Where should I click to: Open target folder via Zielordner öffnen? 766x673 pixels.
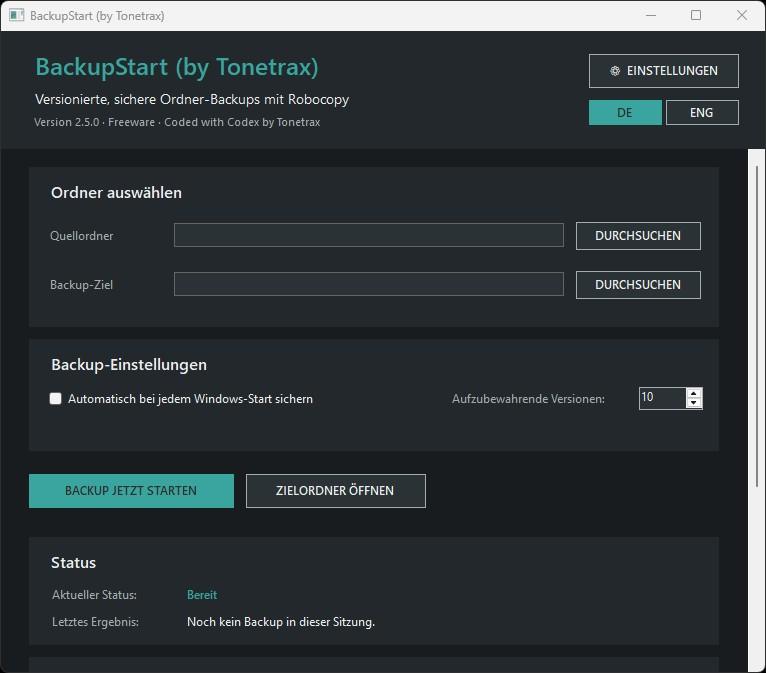(x=336, y=491)
